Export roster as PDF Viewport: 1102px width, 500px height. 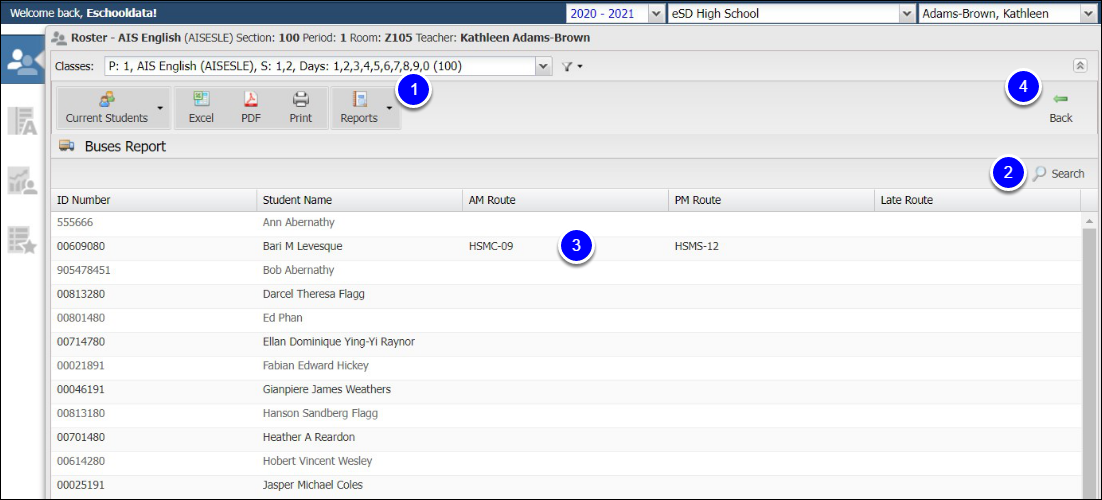click(251, 108)
